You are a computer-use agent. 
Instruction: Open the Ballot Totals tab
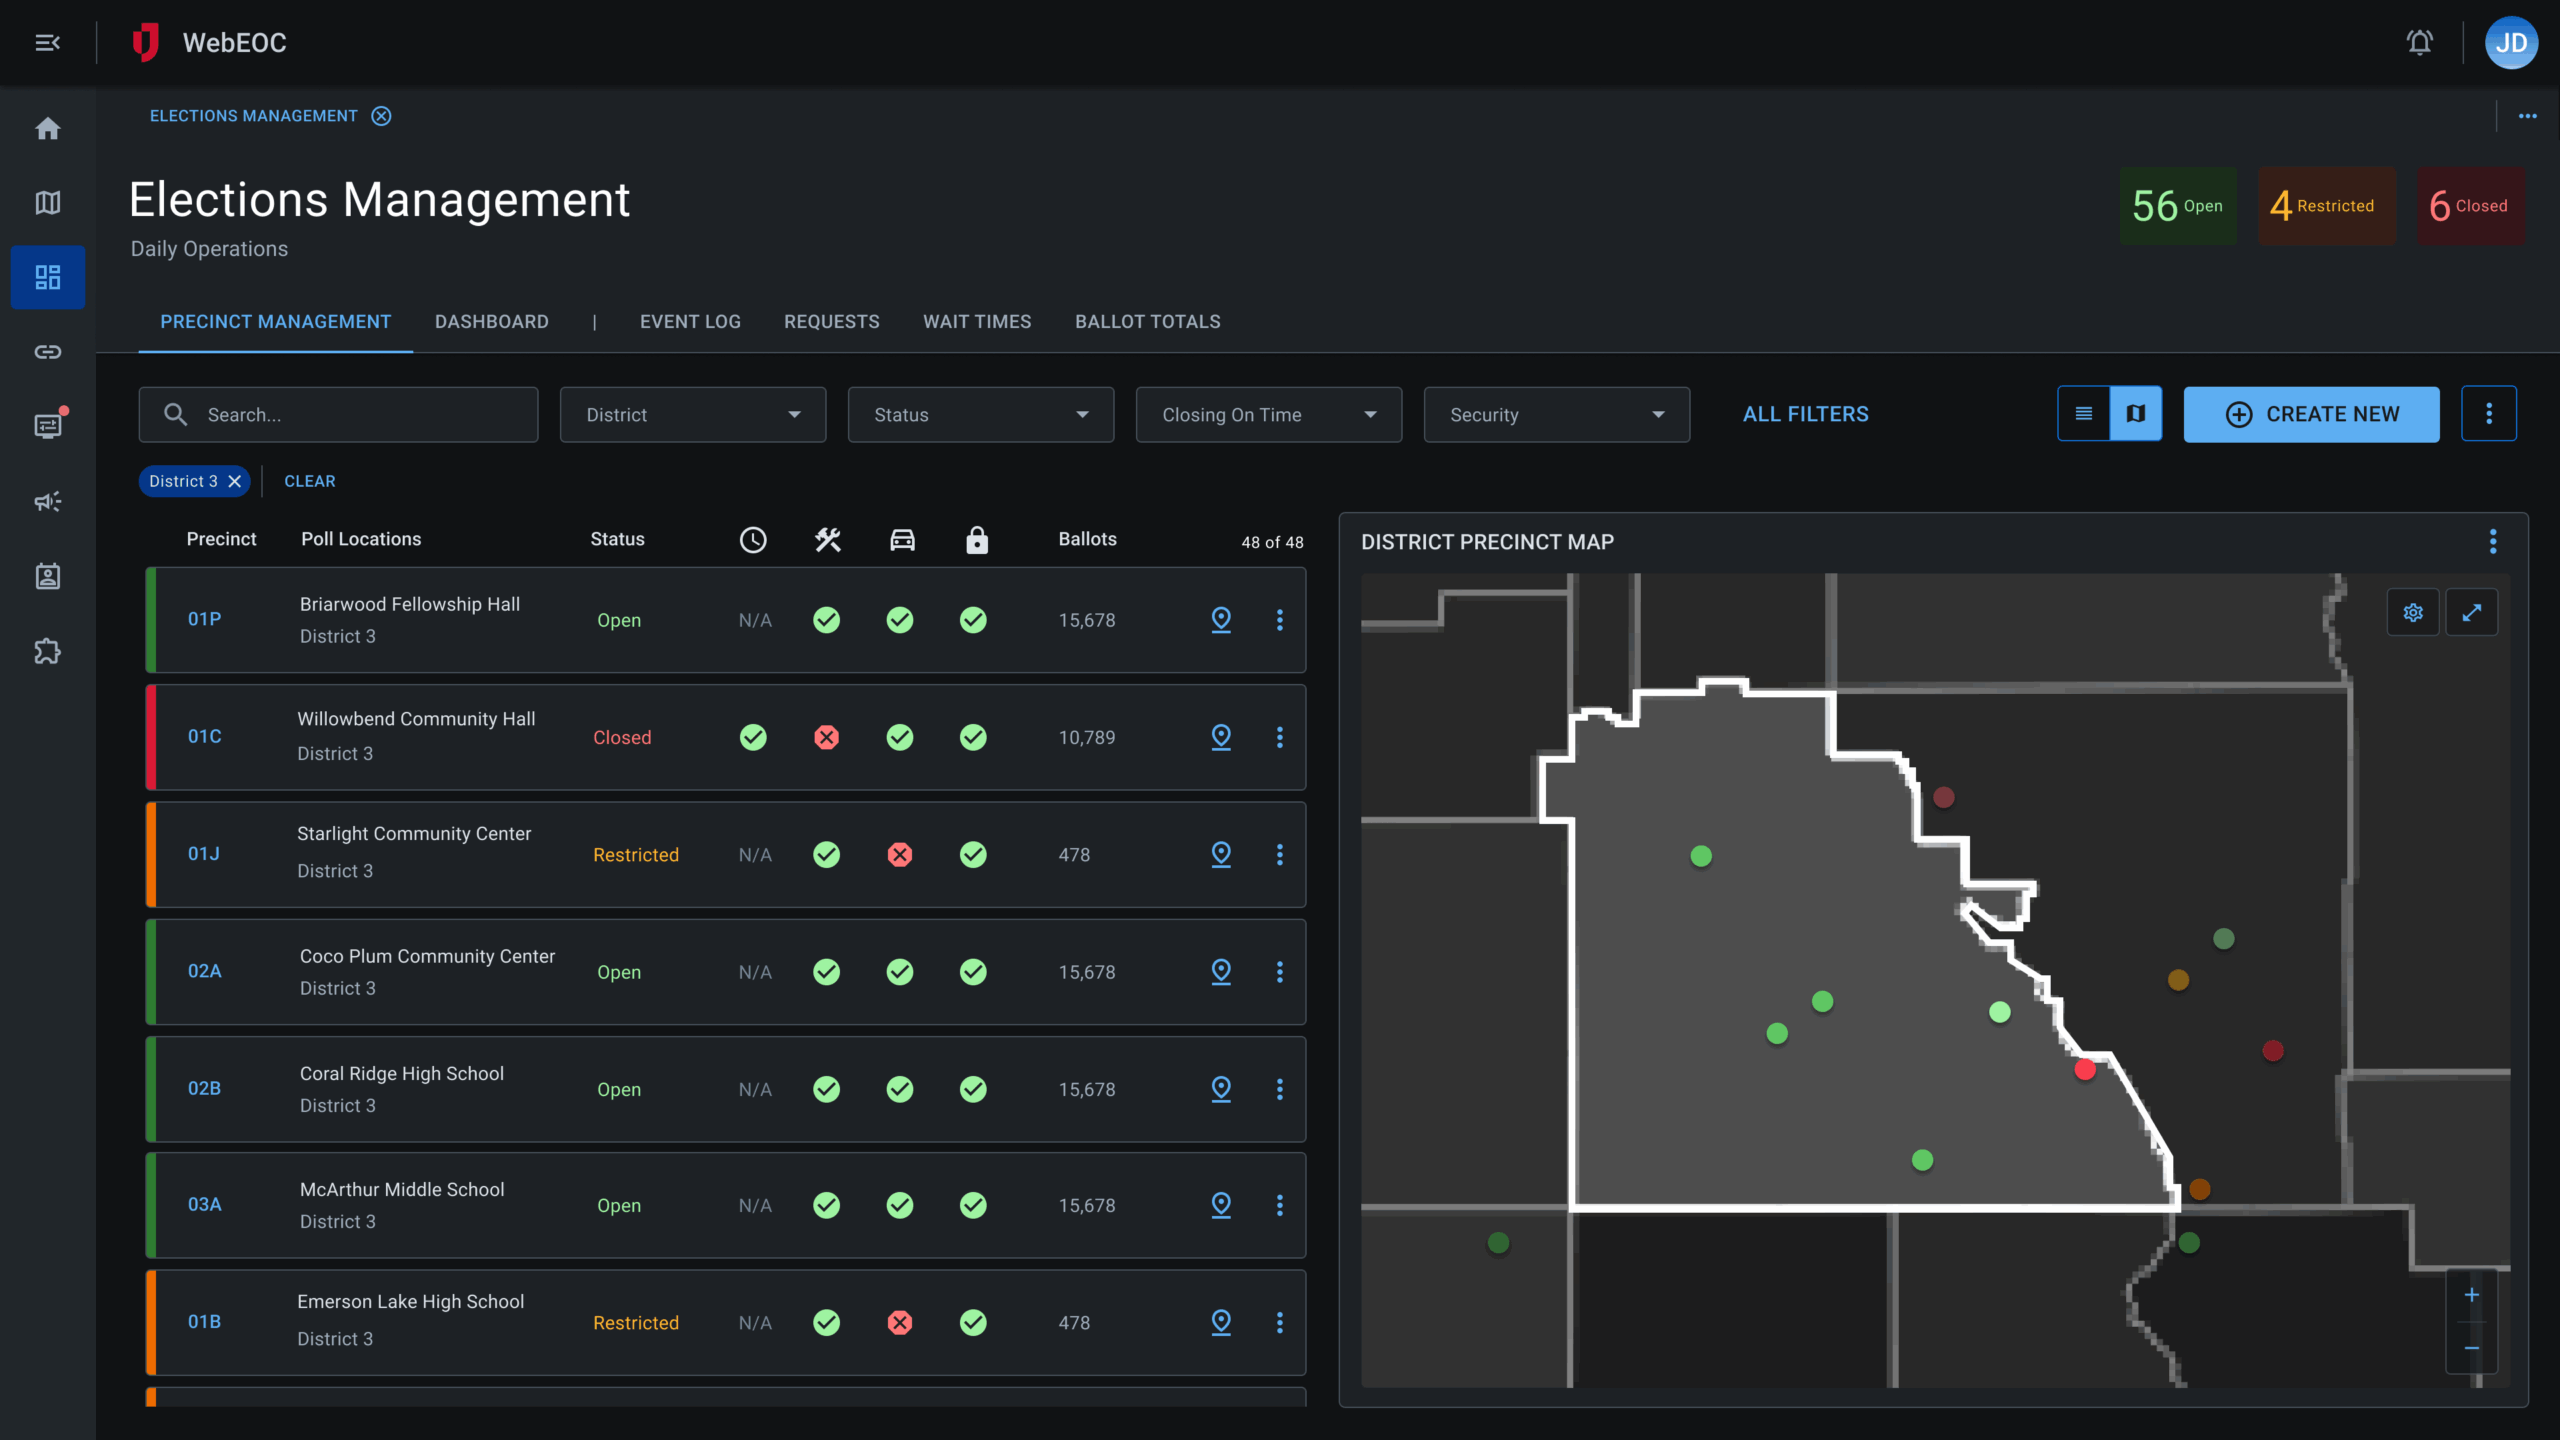pos(1147,322)
